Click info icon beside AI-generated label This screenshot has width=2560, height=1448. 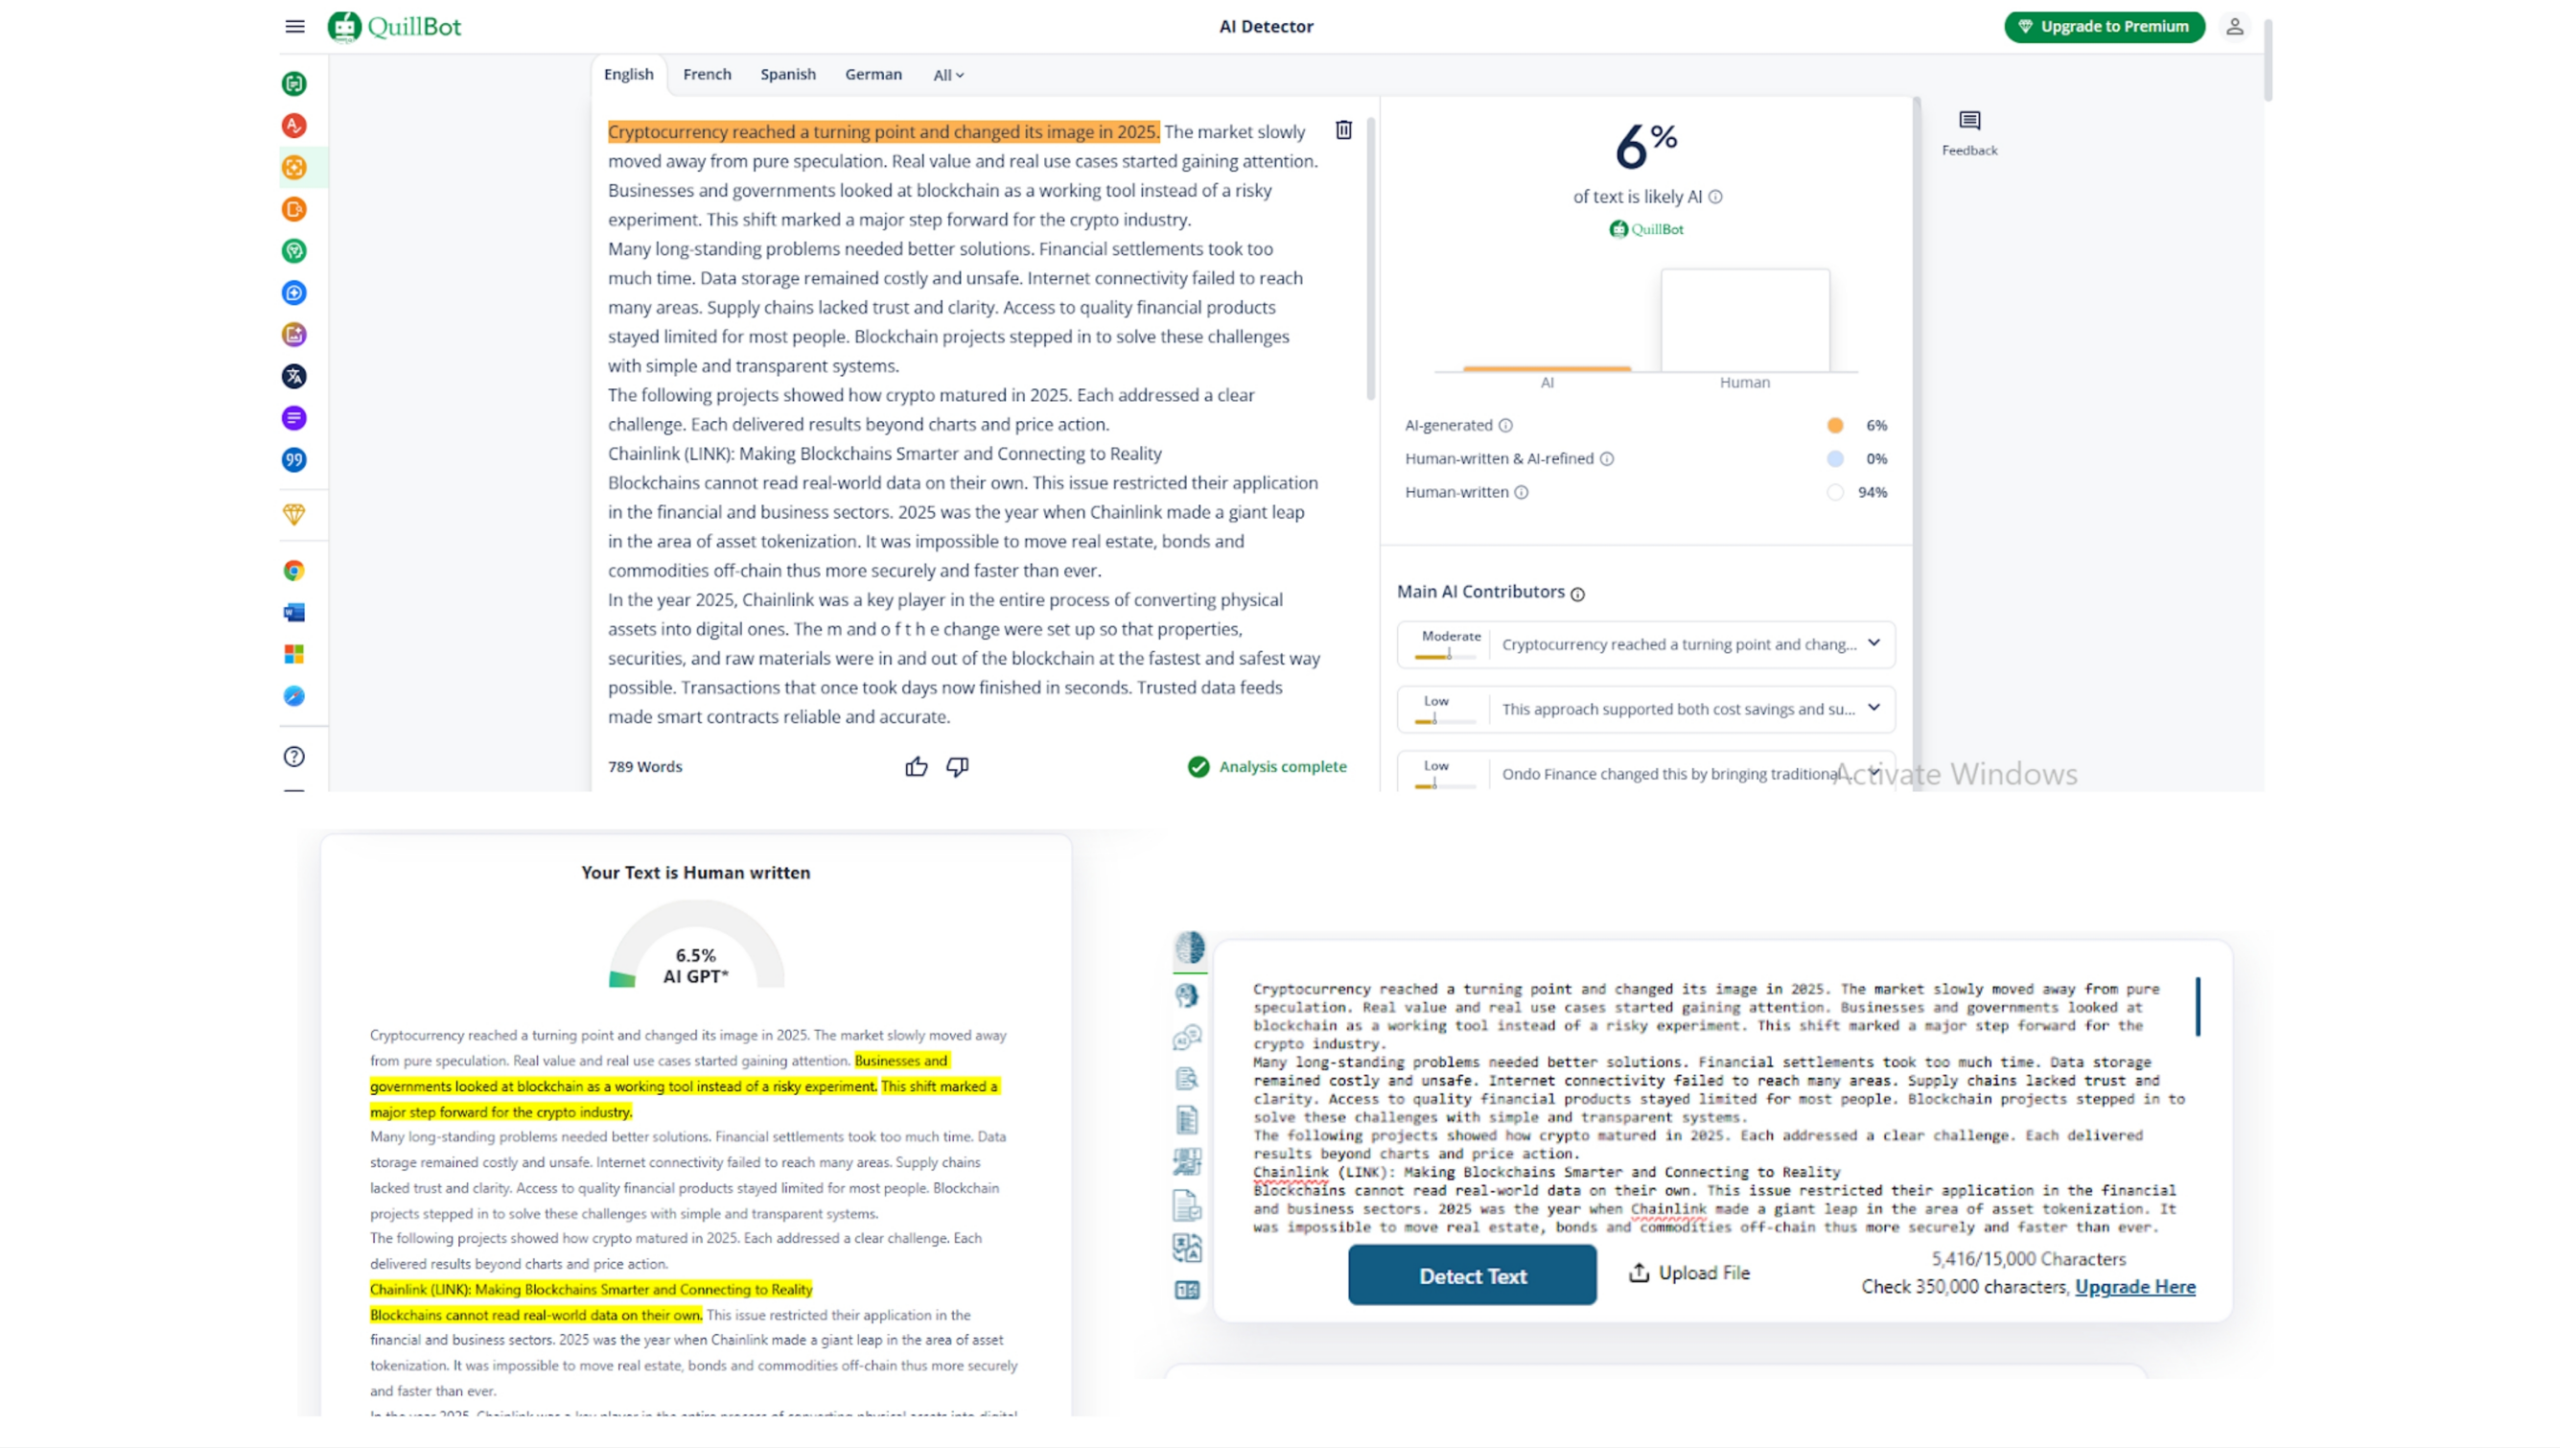tap(1505, 426)
